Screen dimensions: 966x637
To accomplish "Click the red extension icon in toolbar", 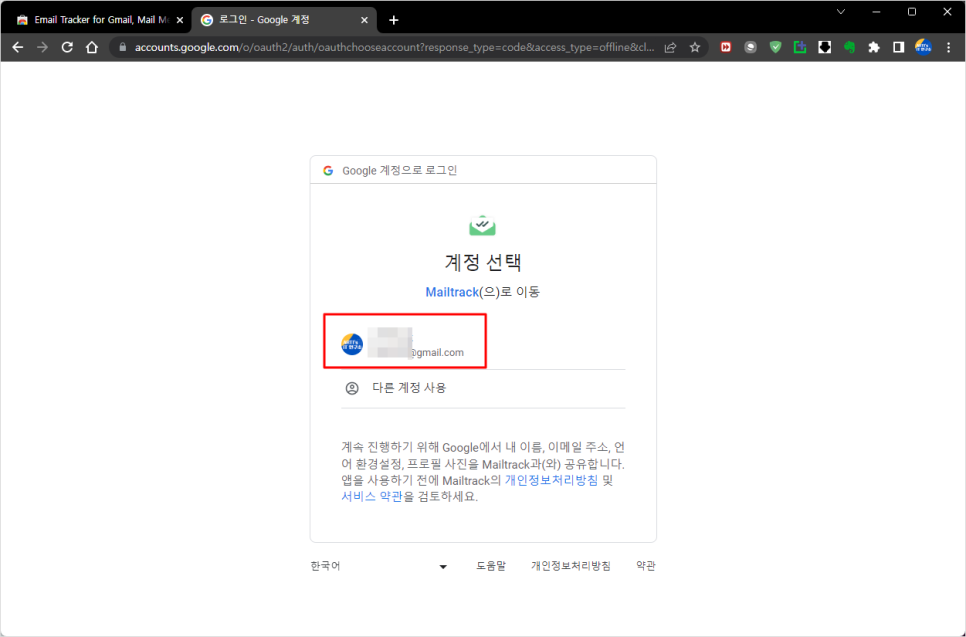I will (x=726, y=47).
